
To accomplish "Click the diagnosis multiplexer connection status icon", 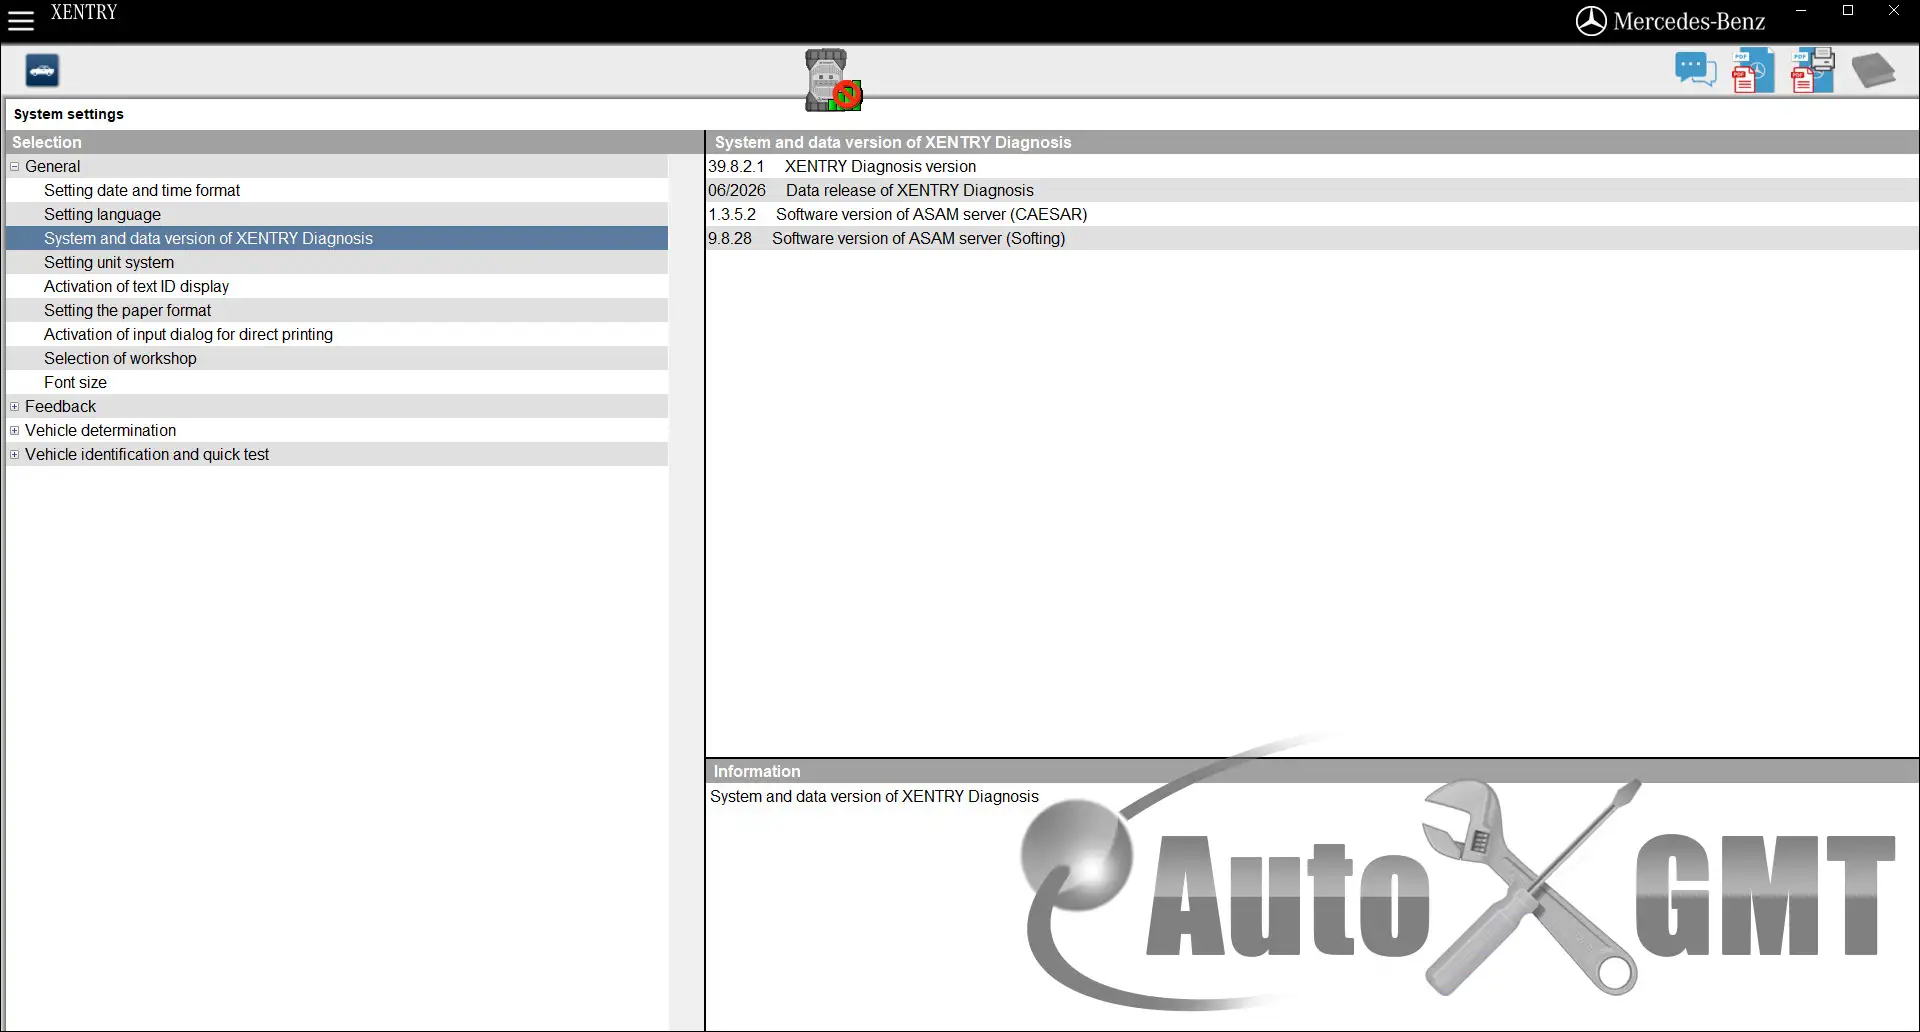I will coord(833,80).
